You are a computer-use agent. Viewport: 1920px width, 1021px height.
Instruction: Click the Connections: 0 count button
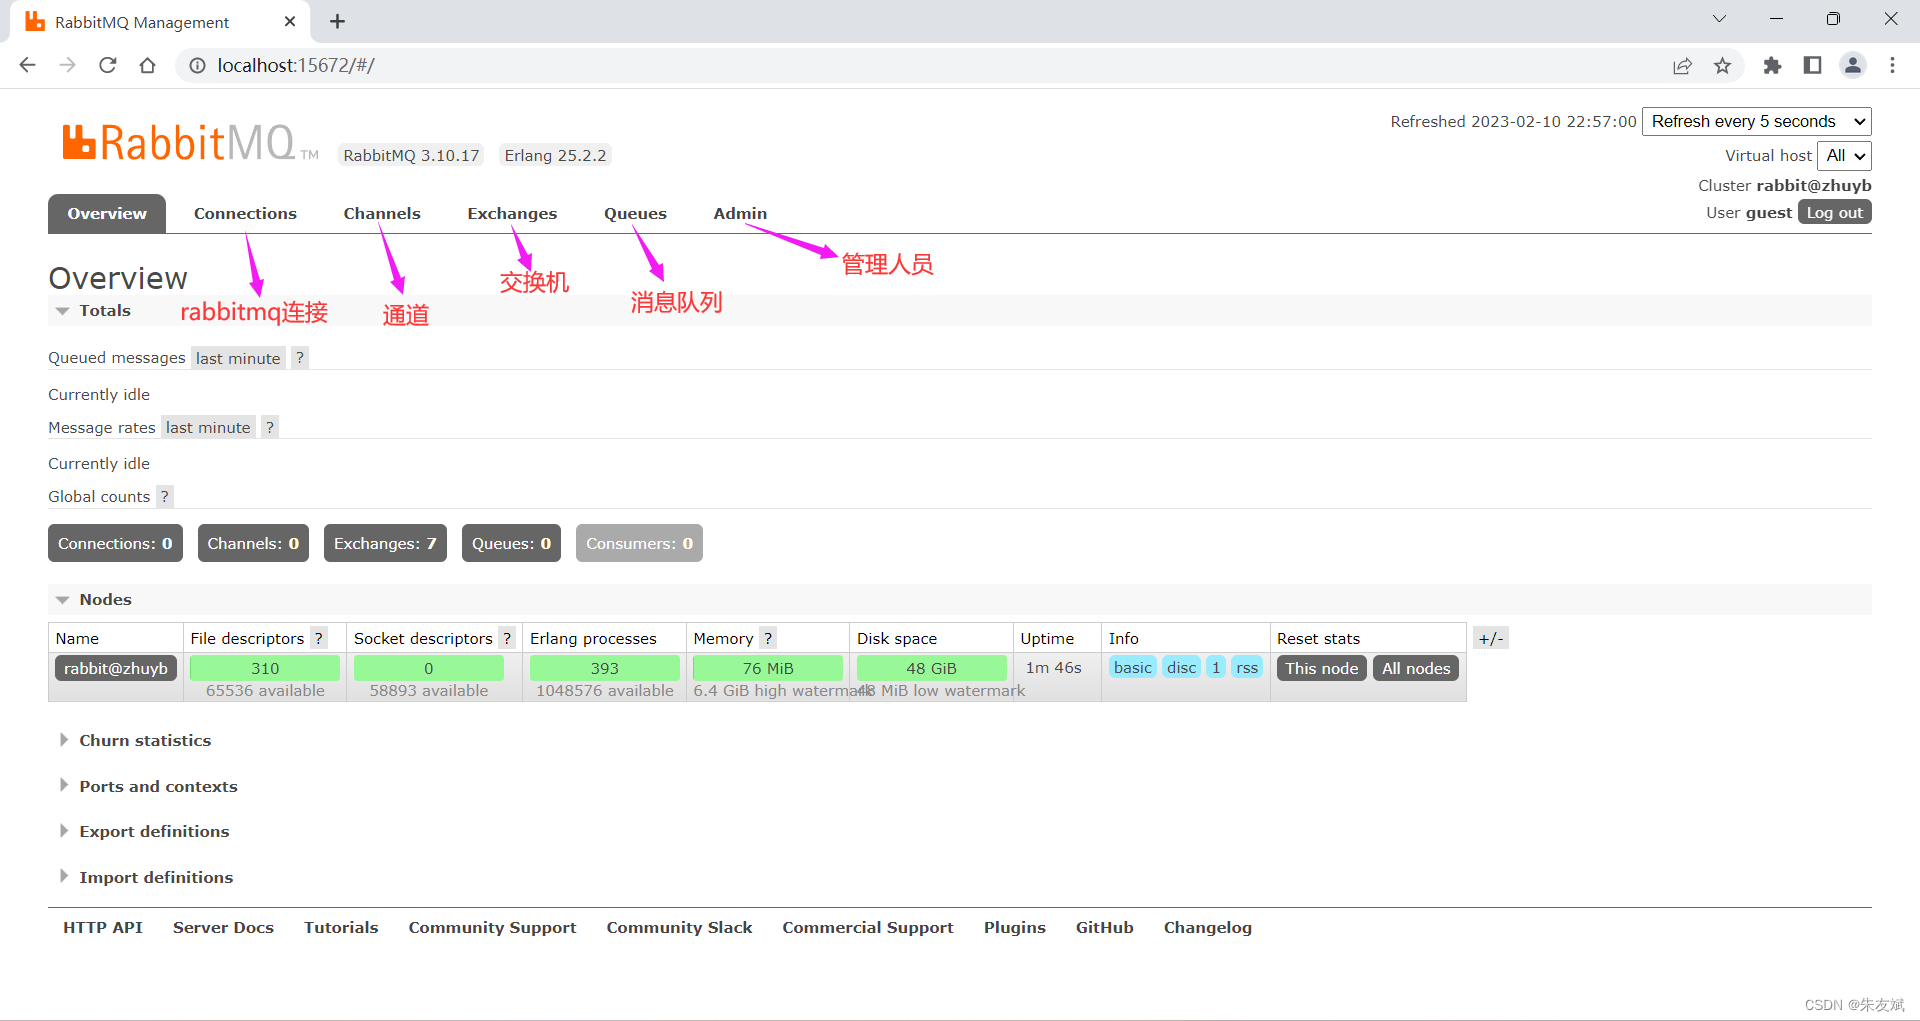[115, 543]
